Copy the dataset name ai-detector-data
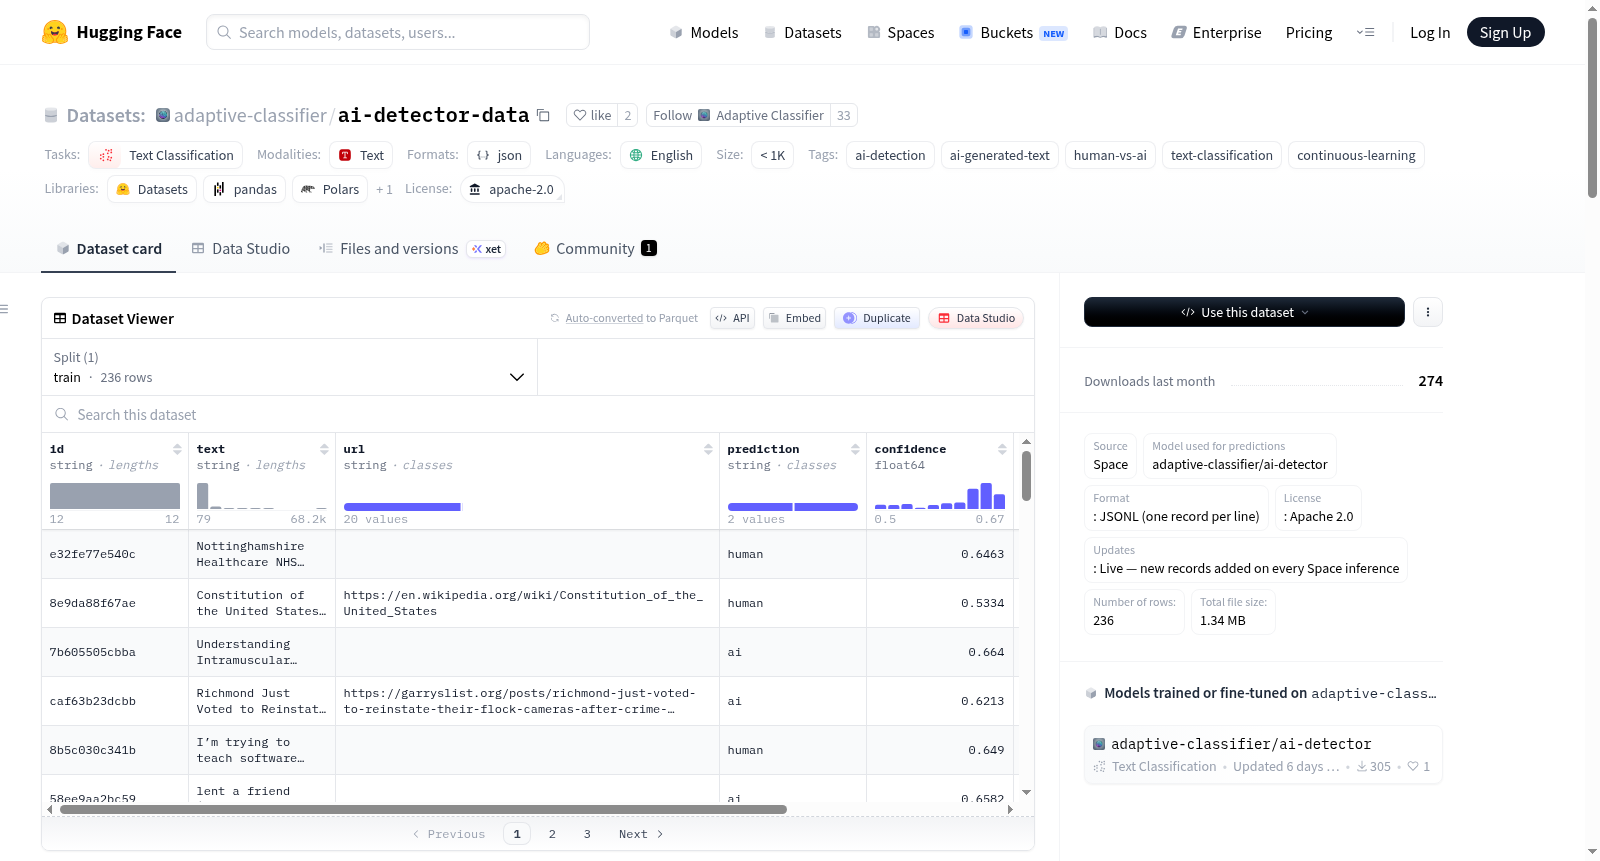 [543, 115]
